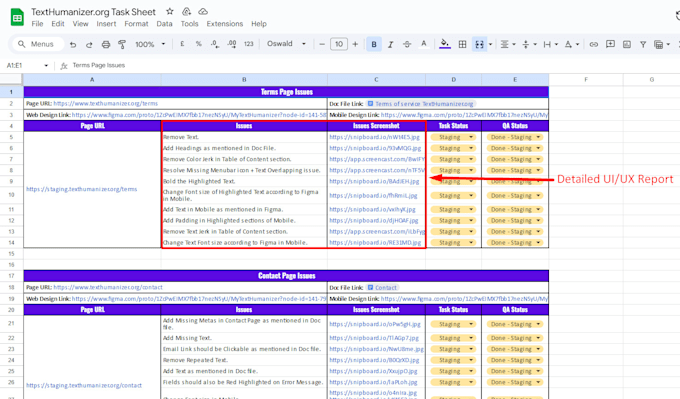Open the Extensions menu
680x399 pixels.
pyautogui.click(x=225, y=24)
